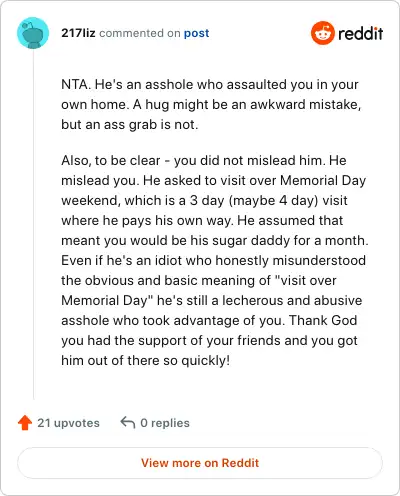Click the "reddit" wordmark text
400x496 pixels.
pos(360,33)
